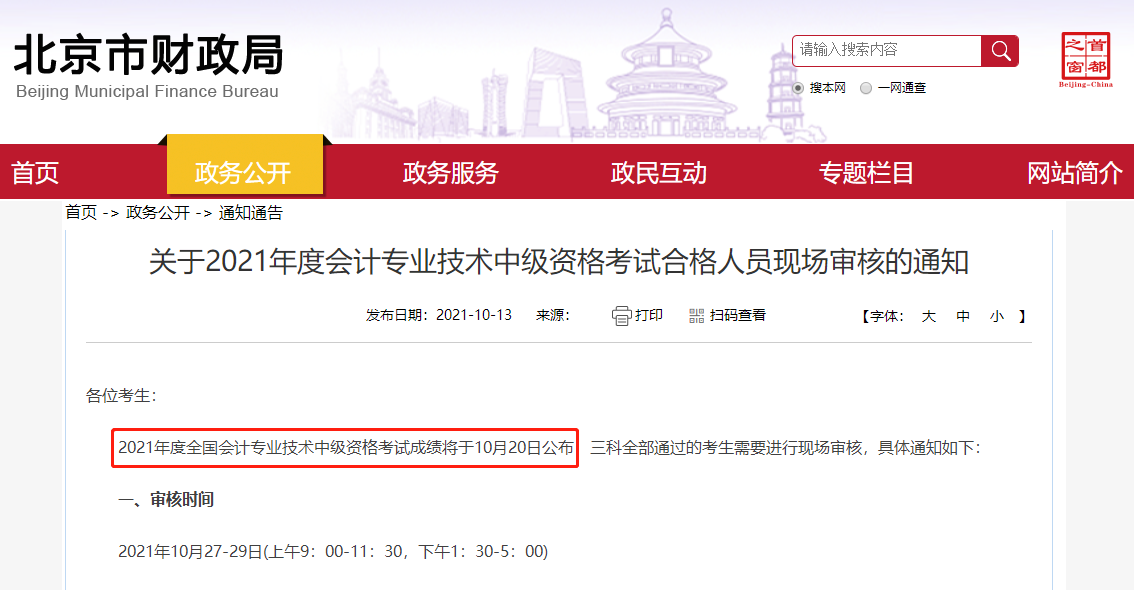This screenshot has width=1134, height=590.
Task: Click the red search magnifier button
Action: (999, 51)
